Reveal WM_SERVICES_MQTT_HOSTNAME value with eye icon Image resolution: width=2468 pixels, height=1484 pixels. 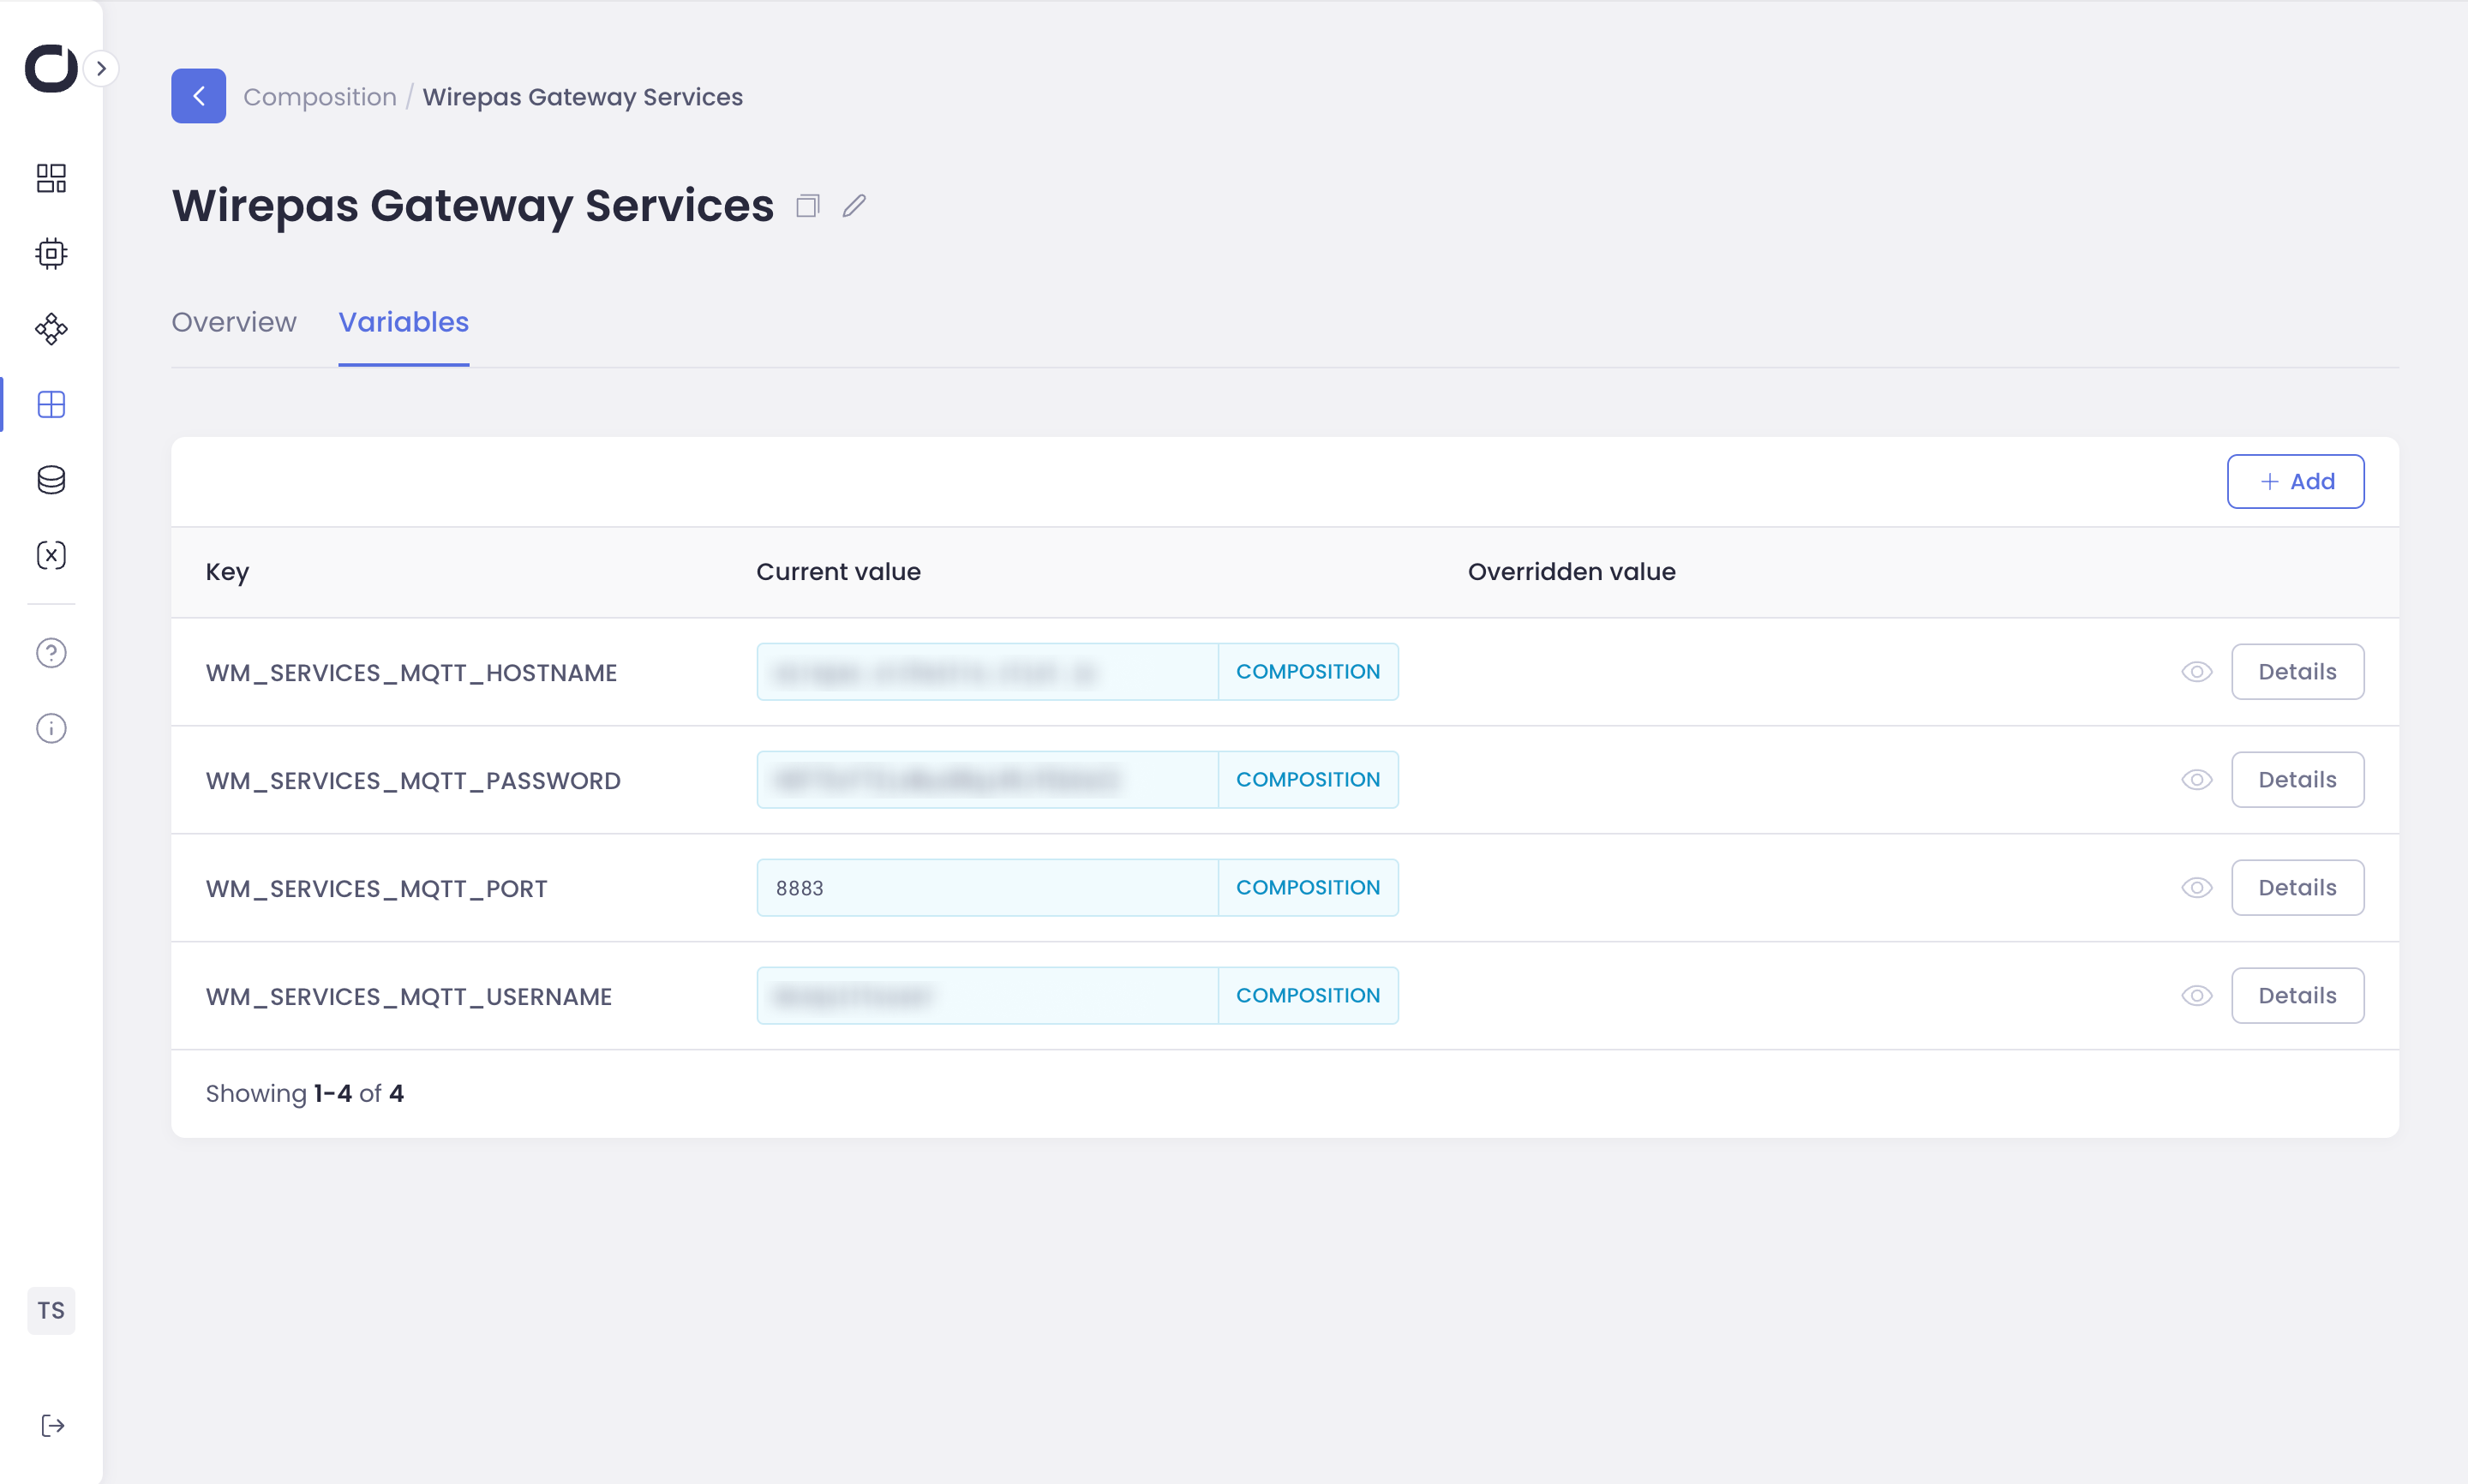[x=2196, y=672]
